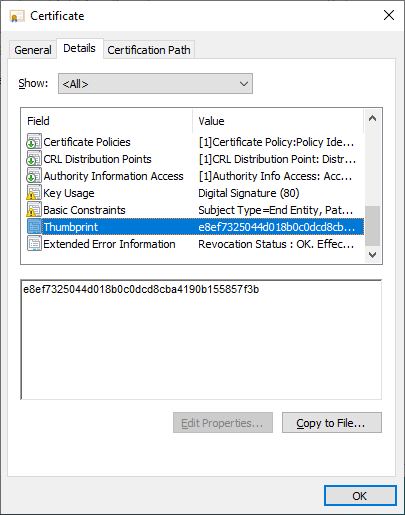Click the Thumbnail property icon beside Thumbprint
This screenshot has width=405, height=515.
point(34,227)
